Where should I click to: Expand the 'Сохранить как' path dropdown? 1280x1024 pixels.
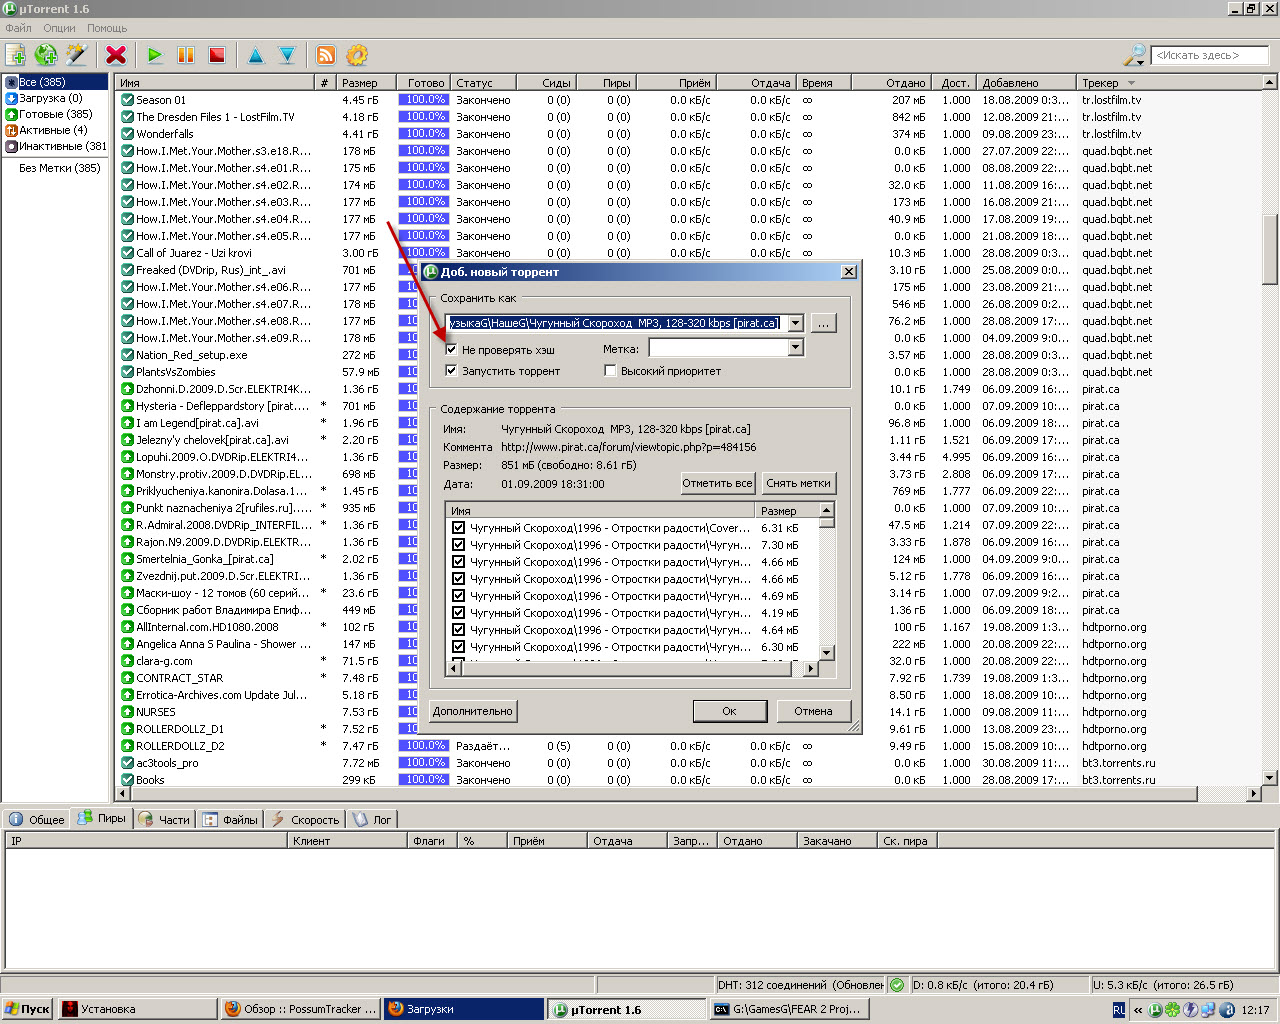(795, 323)
